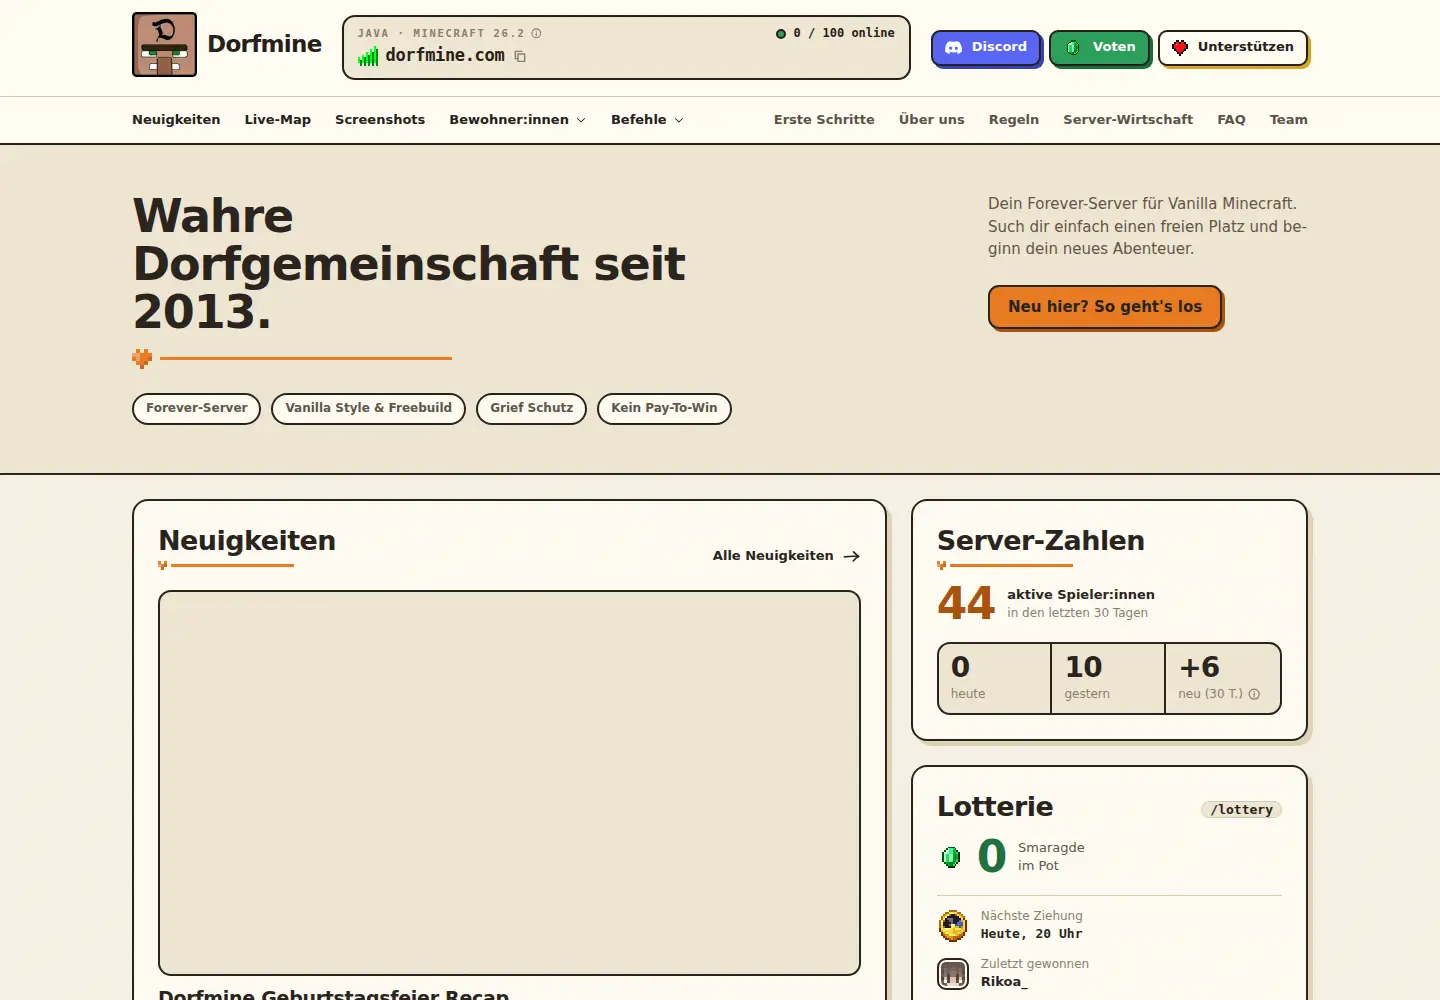Click the Dorfmine site title
The width and height of the screenshot is (1440, 1000).
[x=265, y=44]
